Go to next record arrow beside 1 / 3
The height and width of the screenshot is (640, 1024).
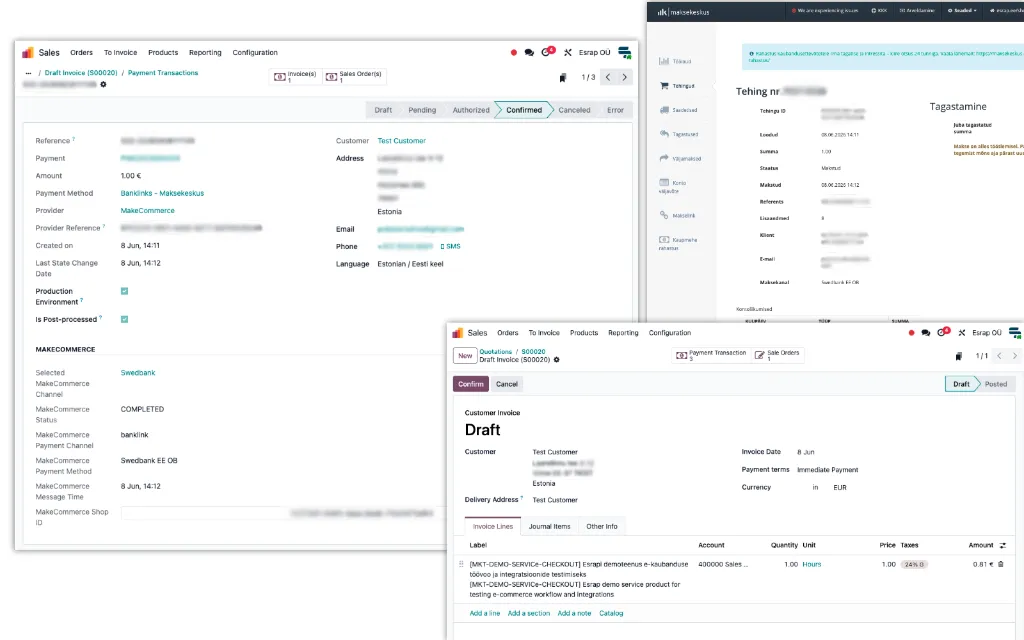[x=624, y=77]
